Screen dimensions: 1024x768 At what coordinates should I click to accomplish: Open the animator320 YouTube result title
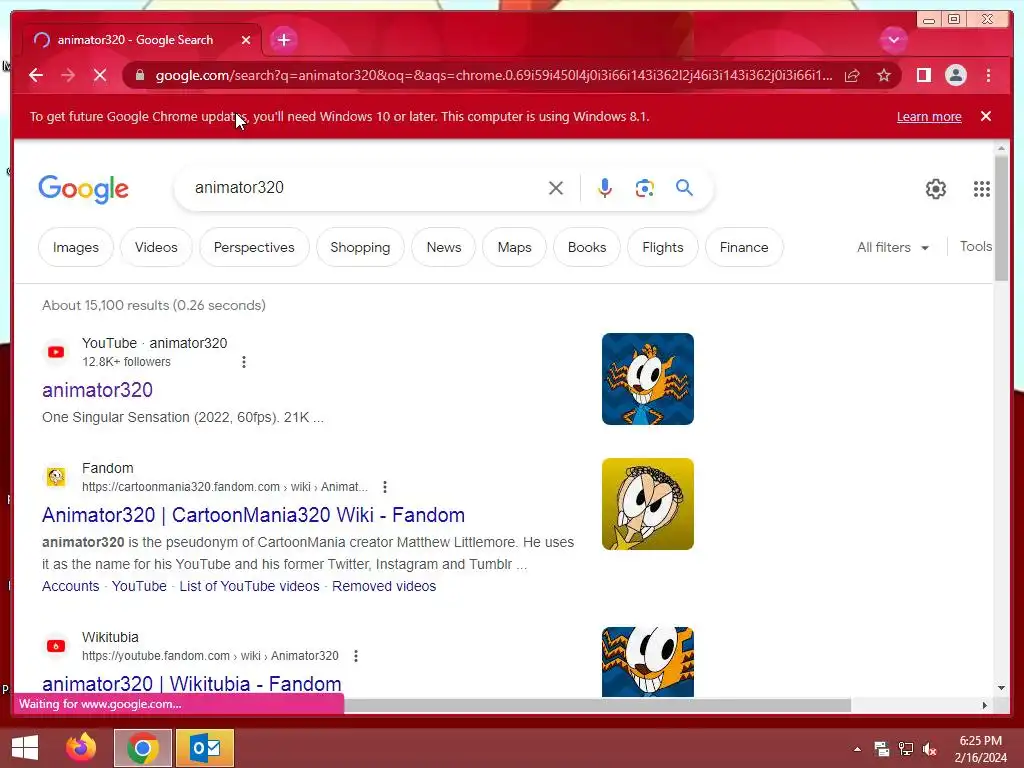[97, 390]
